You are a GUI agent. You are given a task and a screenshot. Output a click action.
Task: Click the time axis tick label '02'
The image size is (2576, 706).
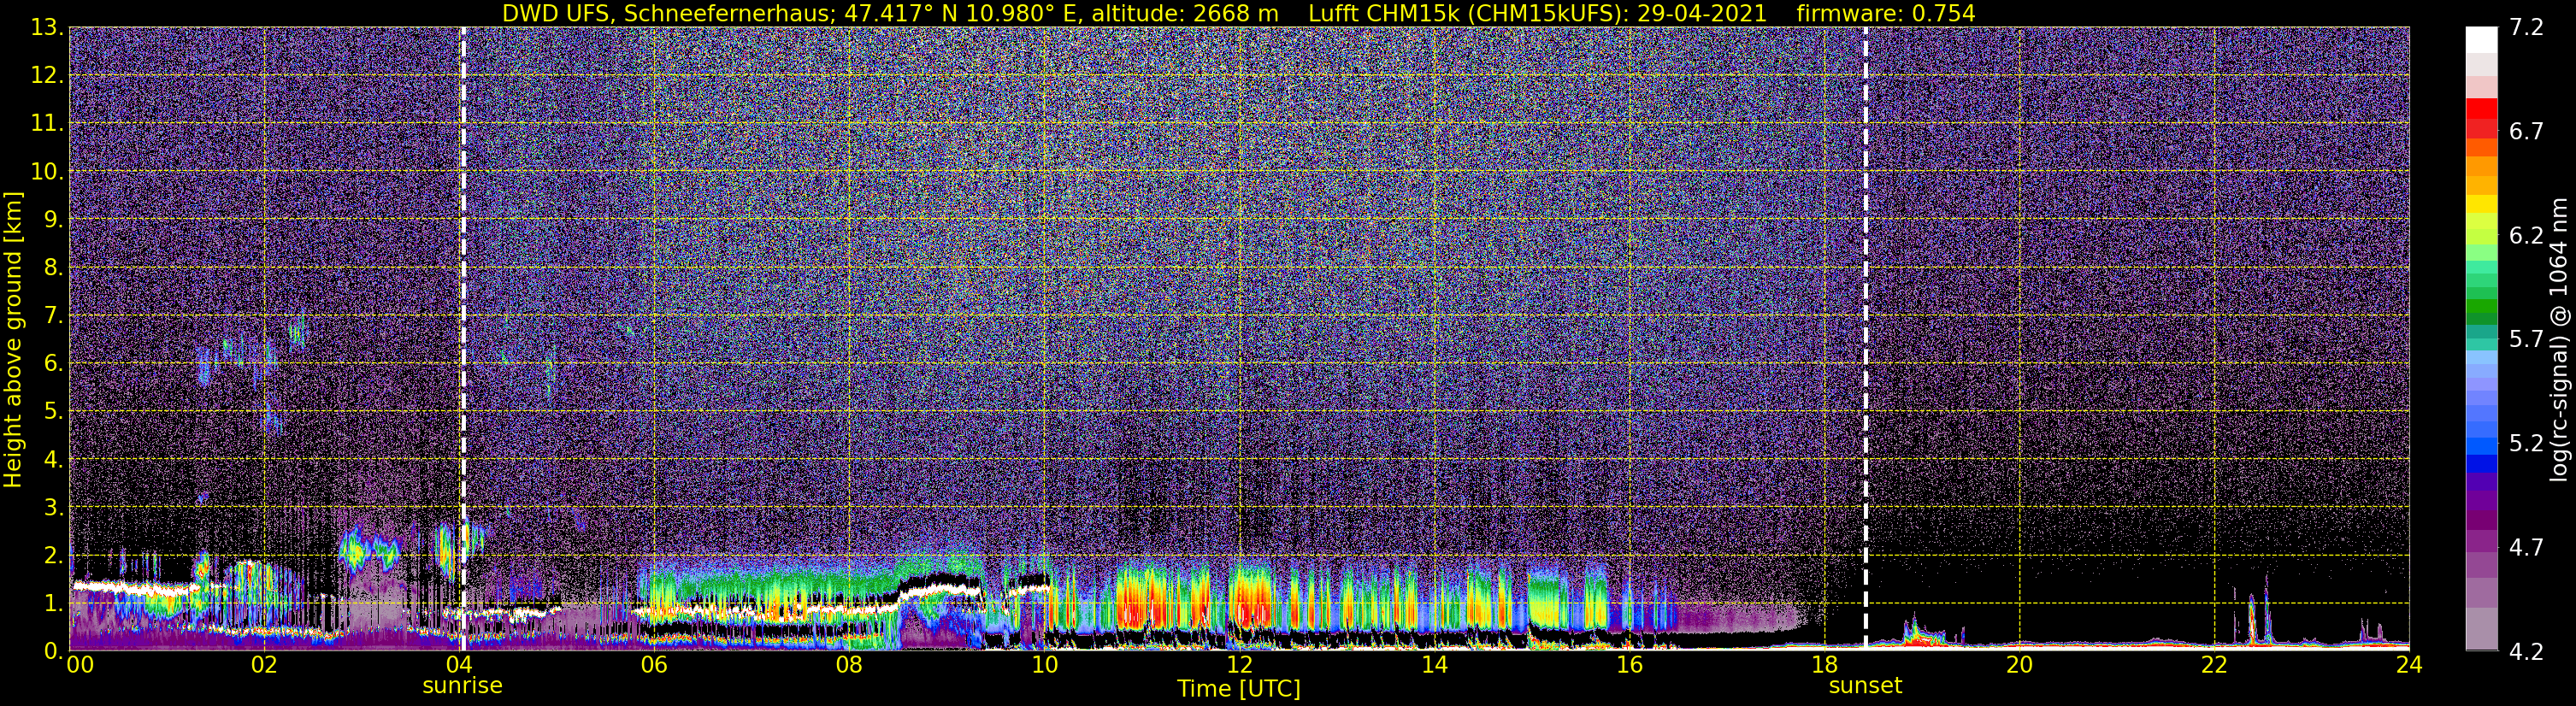264,666
